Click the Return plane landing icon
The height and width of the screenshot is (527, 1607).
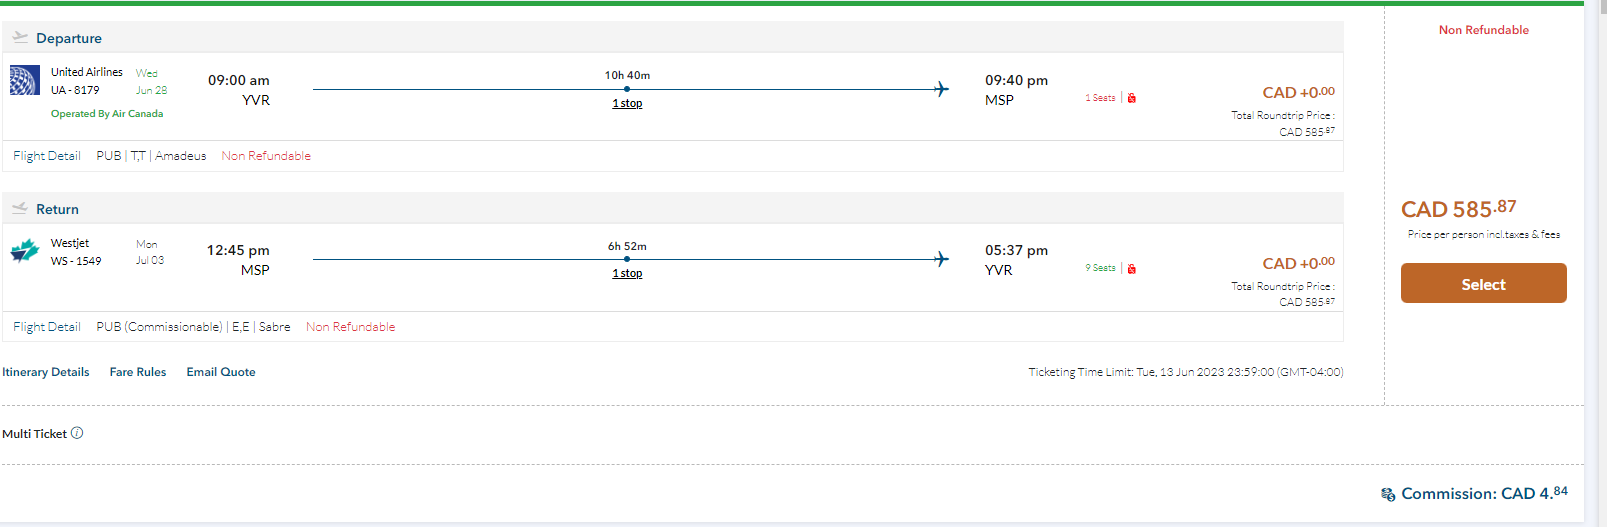click(20, 209)
